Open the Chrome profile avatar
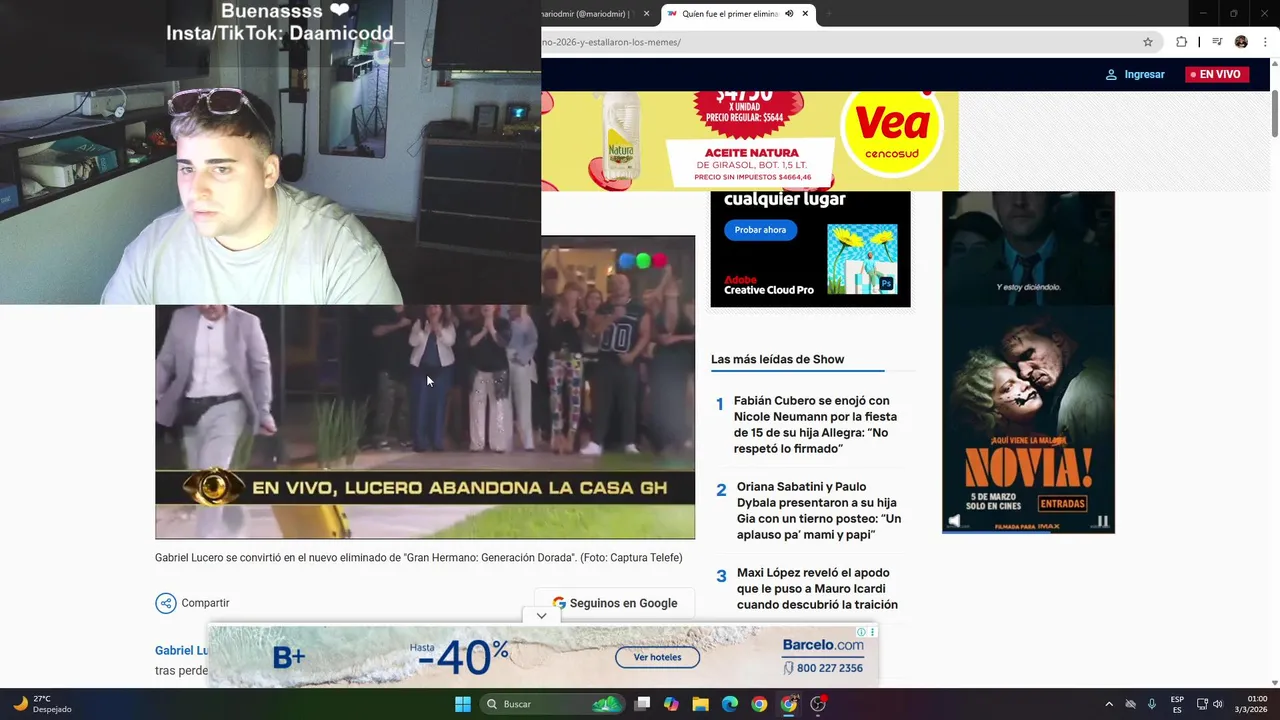Screen dimensions: 1280x720 (x=1241, y=42)
